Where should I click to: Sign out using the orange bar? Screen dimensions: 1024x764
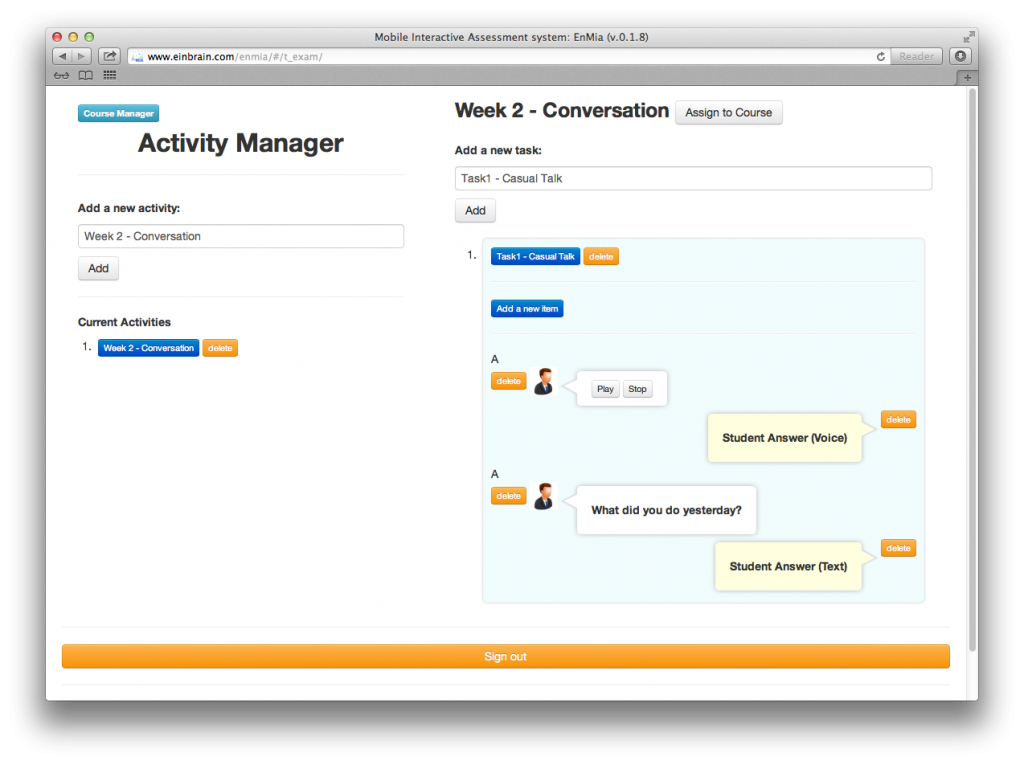(506, 657)
